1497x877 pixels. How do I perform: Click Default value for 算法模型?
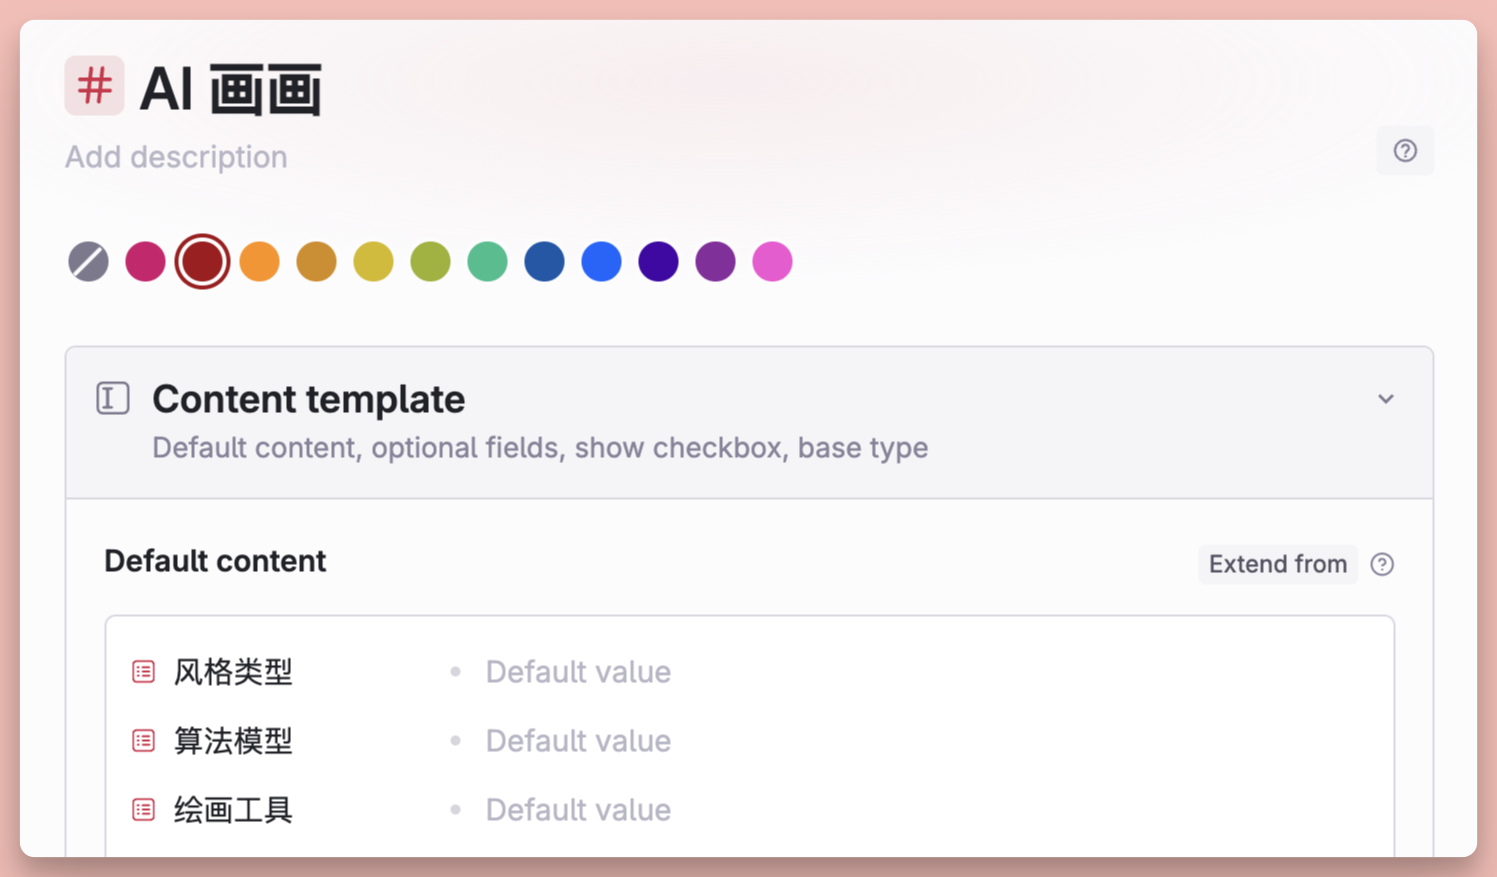click(578, 741)
